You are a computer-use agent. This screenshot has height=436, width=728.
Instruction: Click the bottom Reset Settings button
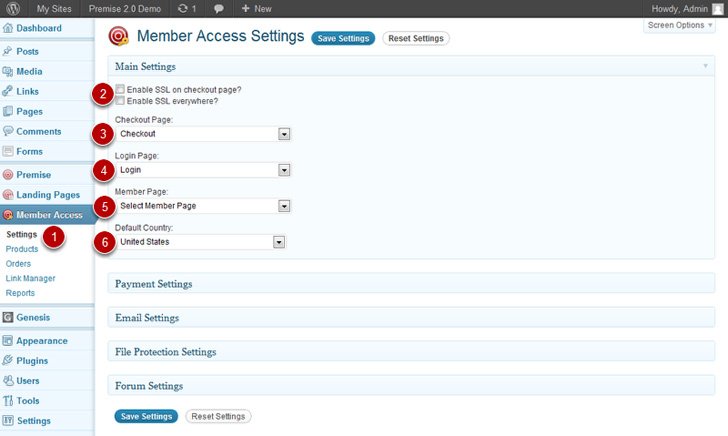[x=218, y=416]
